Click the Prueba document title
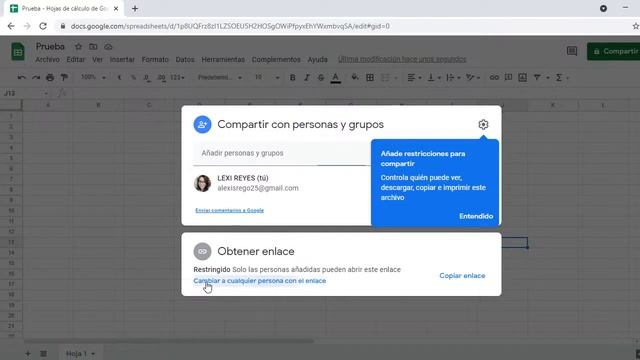 point(50,47)
